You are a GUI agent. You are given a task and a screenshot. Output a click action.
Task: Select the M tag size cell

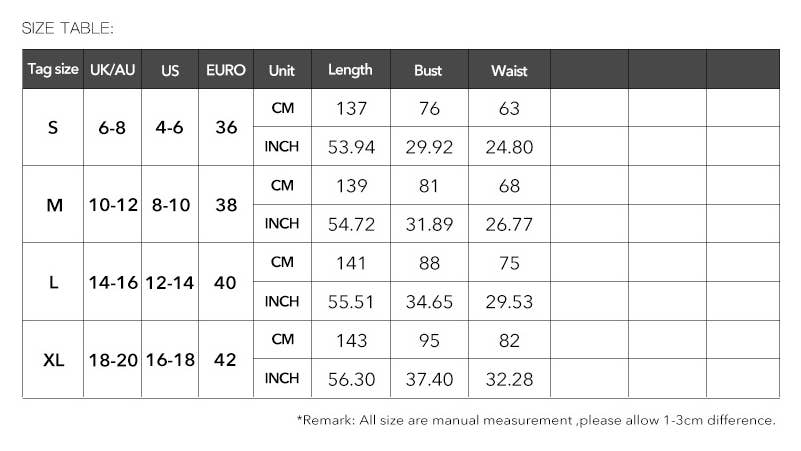coord(53,204)
